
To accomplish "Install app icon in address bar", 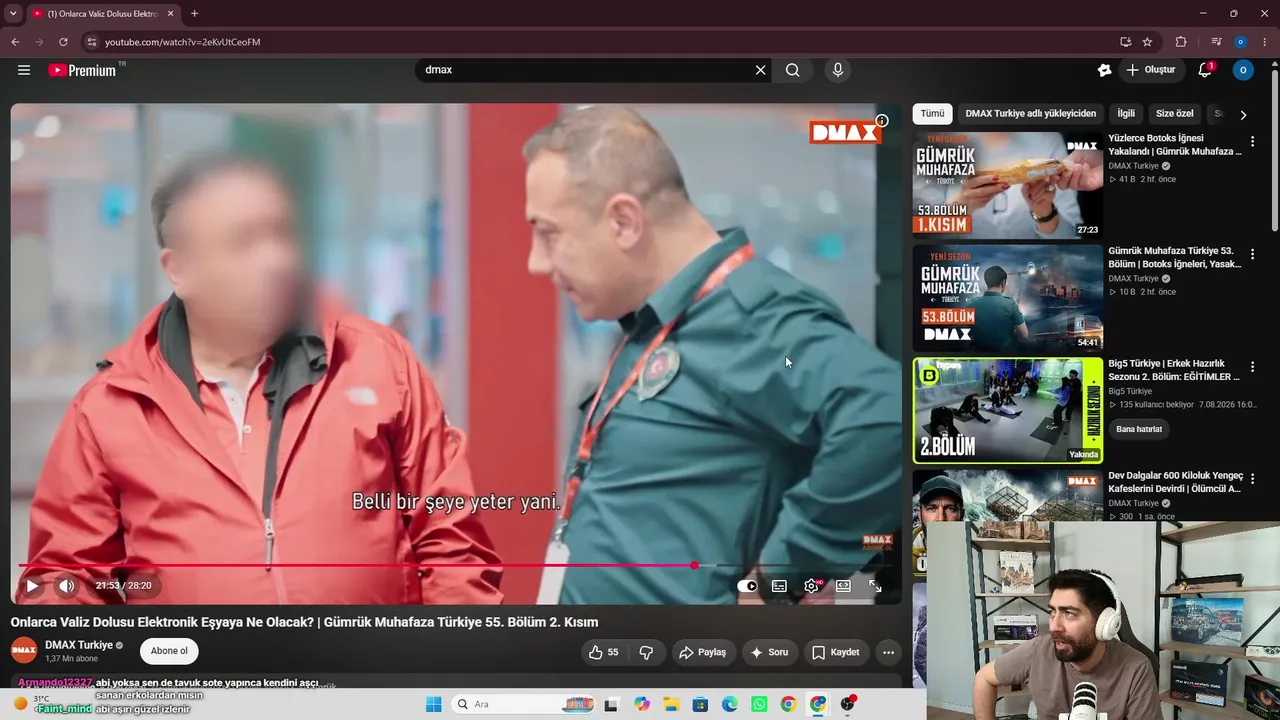I will point(1125,42).
